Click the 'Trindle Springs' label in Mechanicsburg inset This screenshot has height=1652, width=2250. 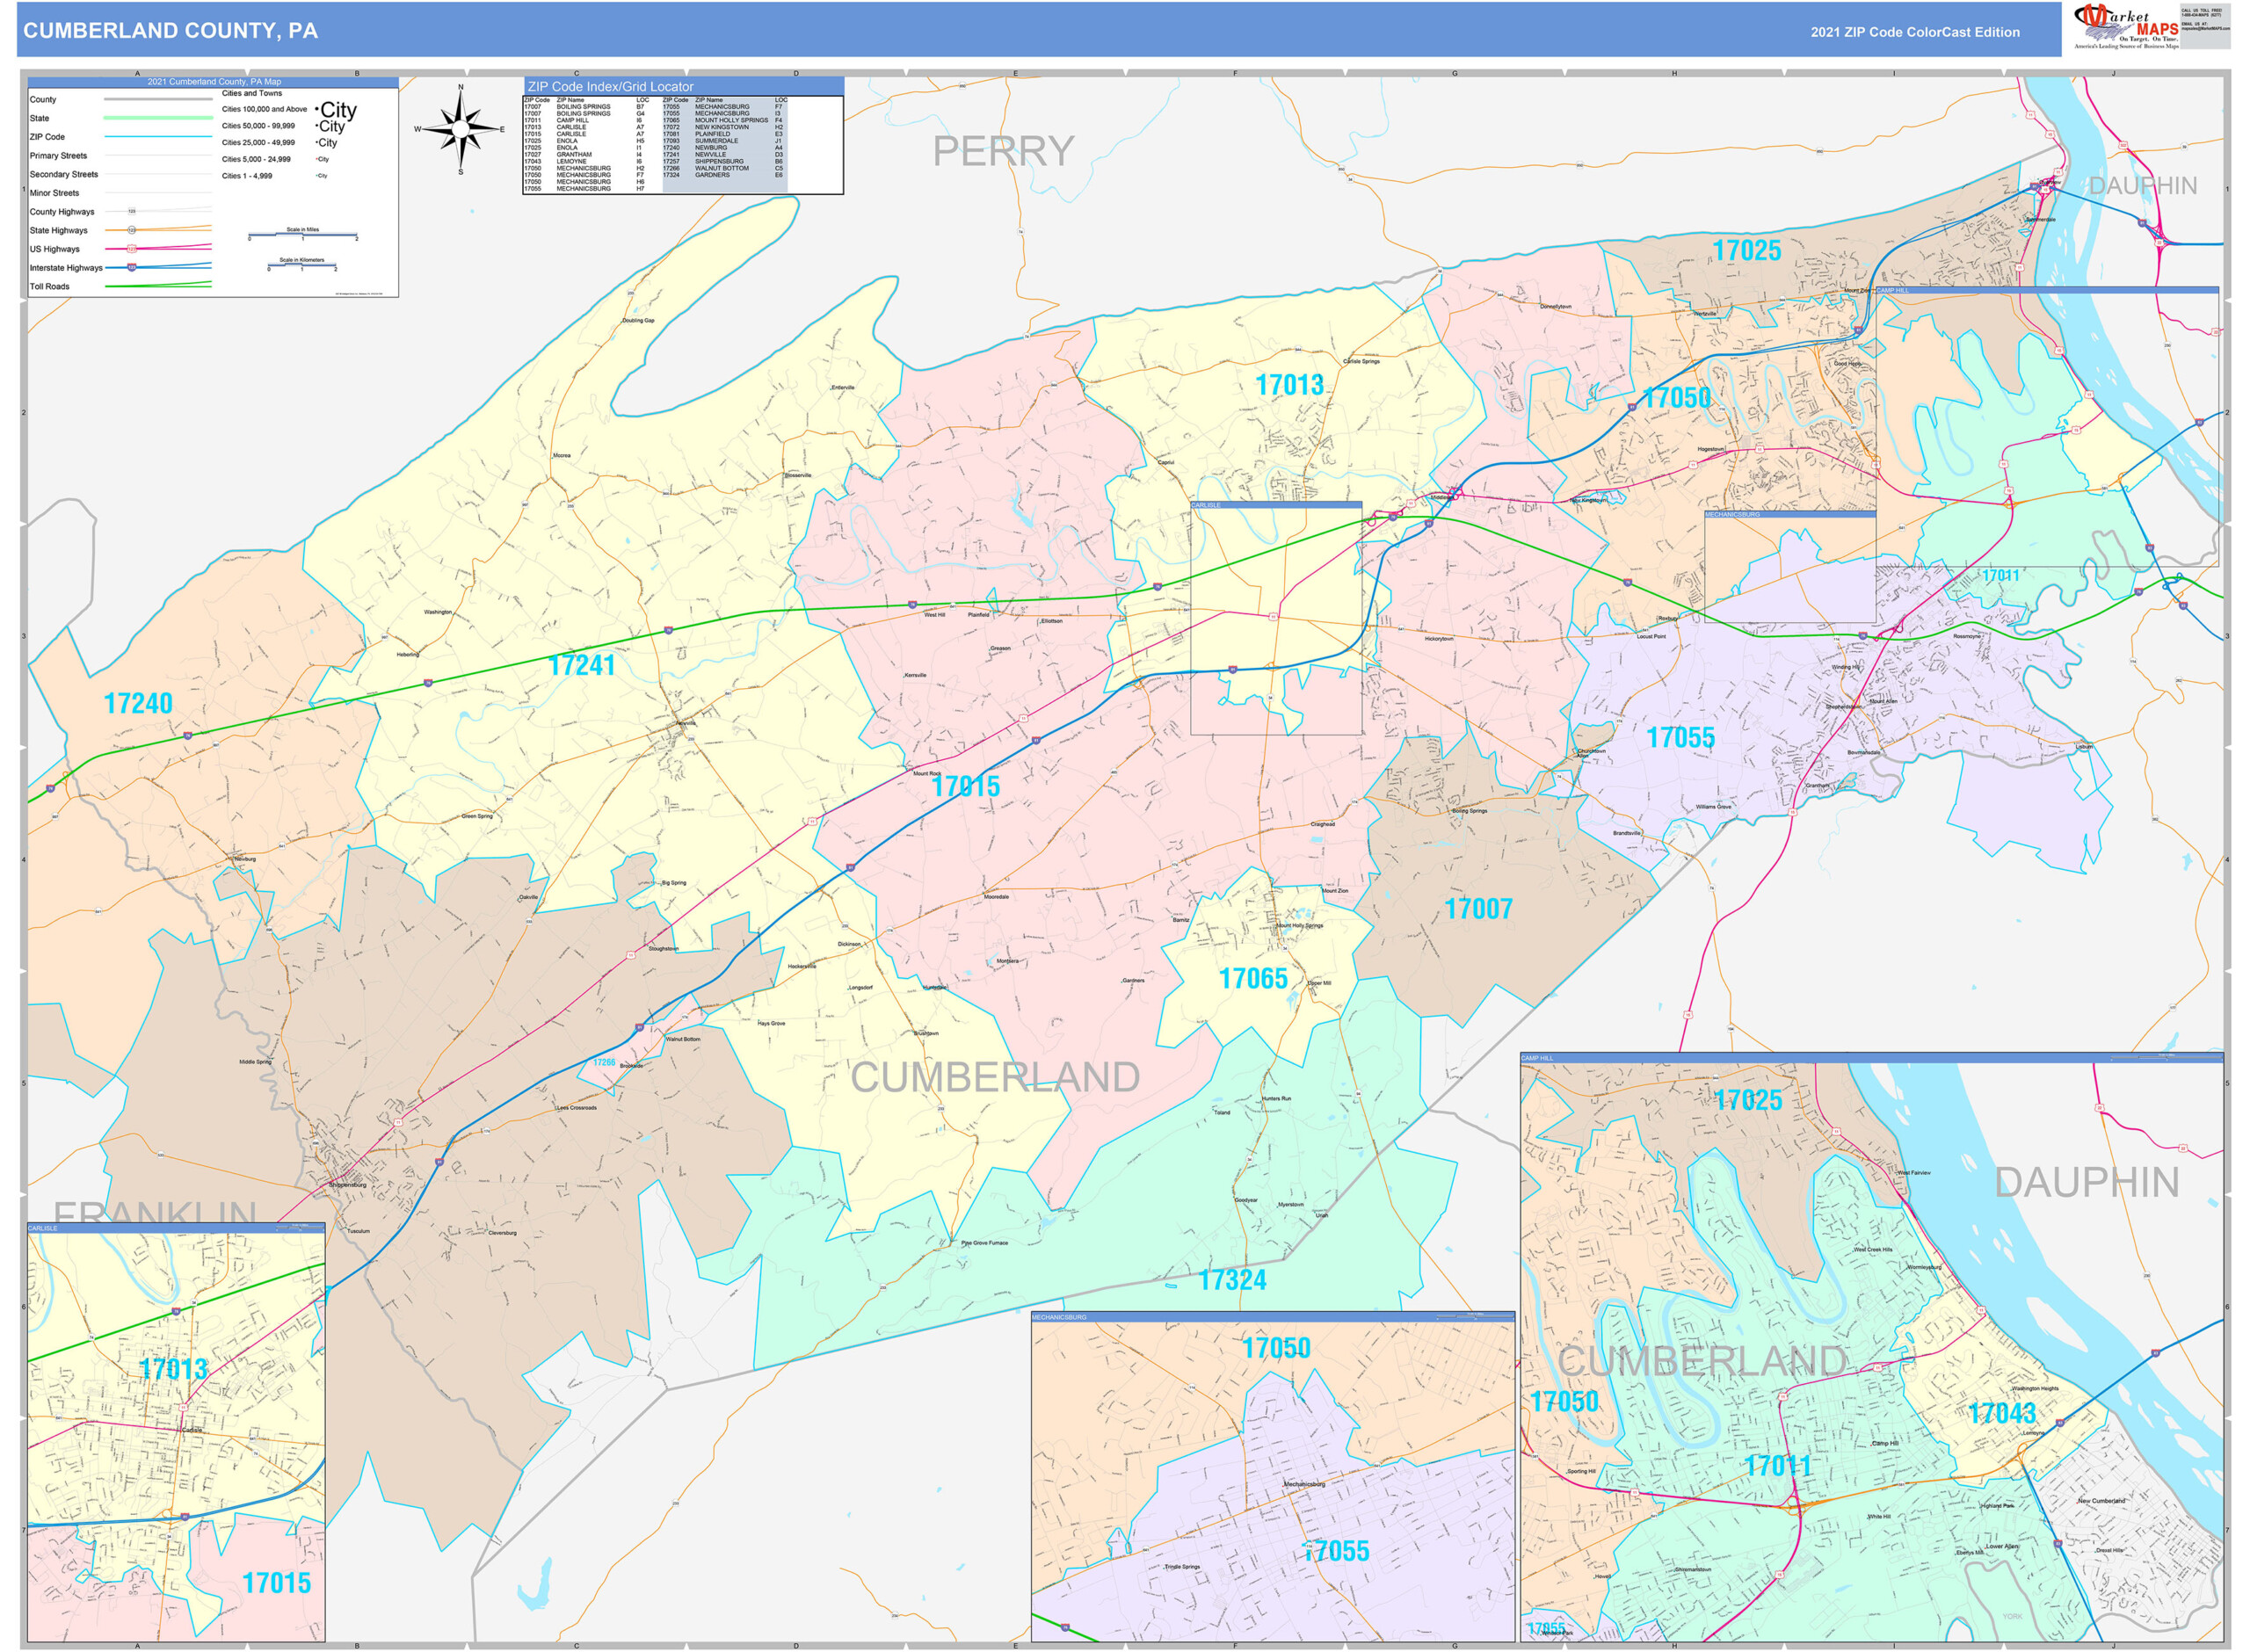click(1182, 1567)
